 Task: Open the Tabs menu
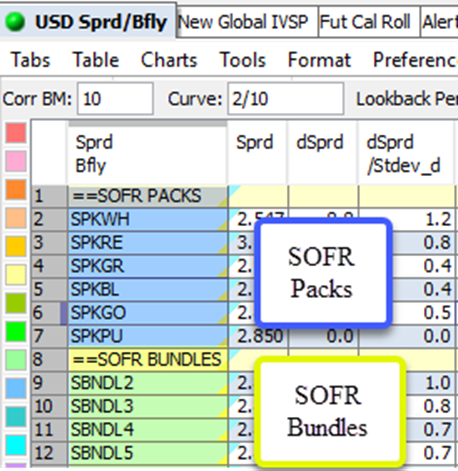tap(31, 60)
